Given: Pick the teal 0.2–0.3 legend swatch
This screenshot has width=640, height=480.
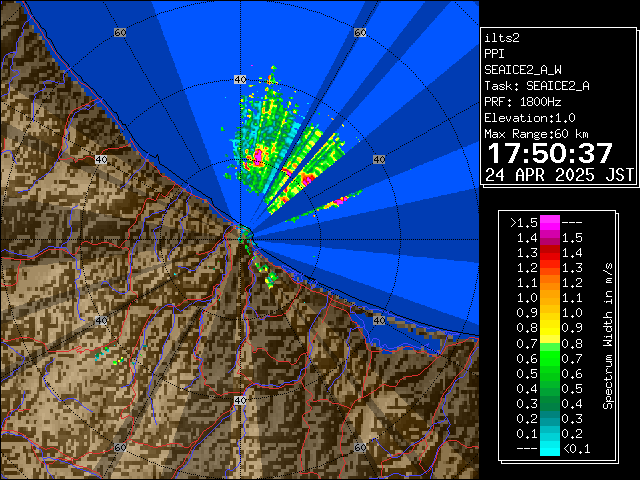Looking at the screenshot, I should click(550, 418).
